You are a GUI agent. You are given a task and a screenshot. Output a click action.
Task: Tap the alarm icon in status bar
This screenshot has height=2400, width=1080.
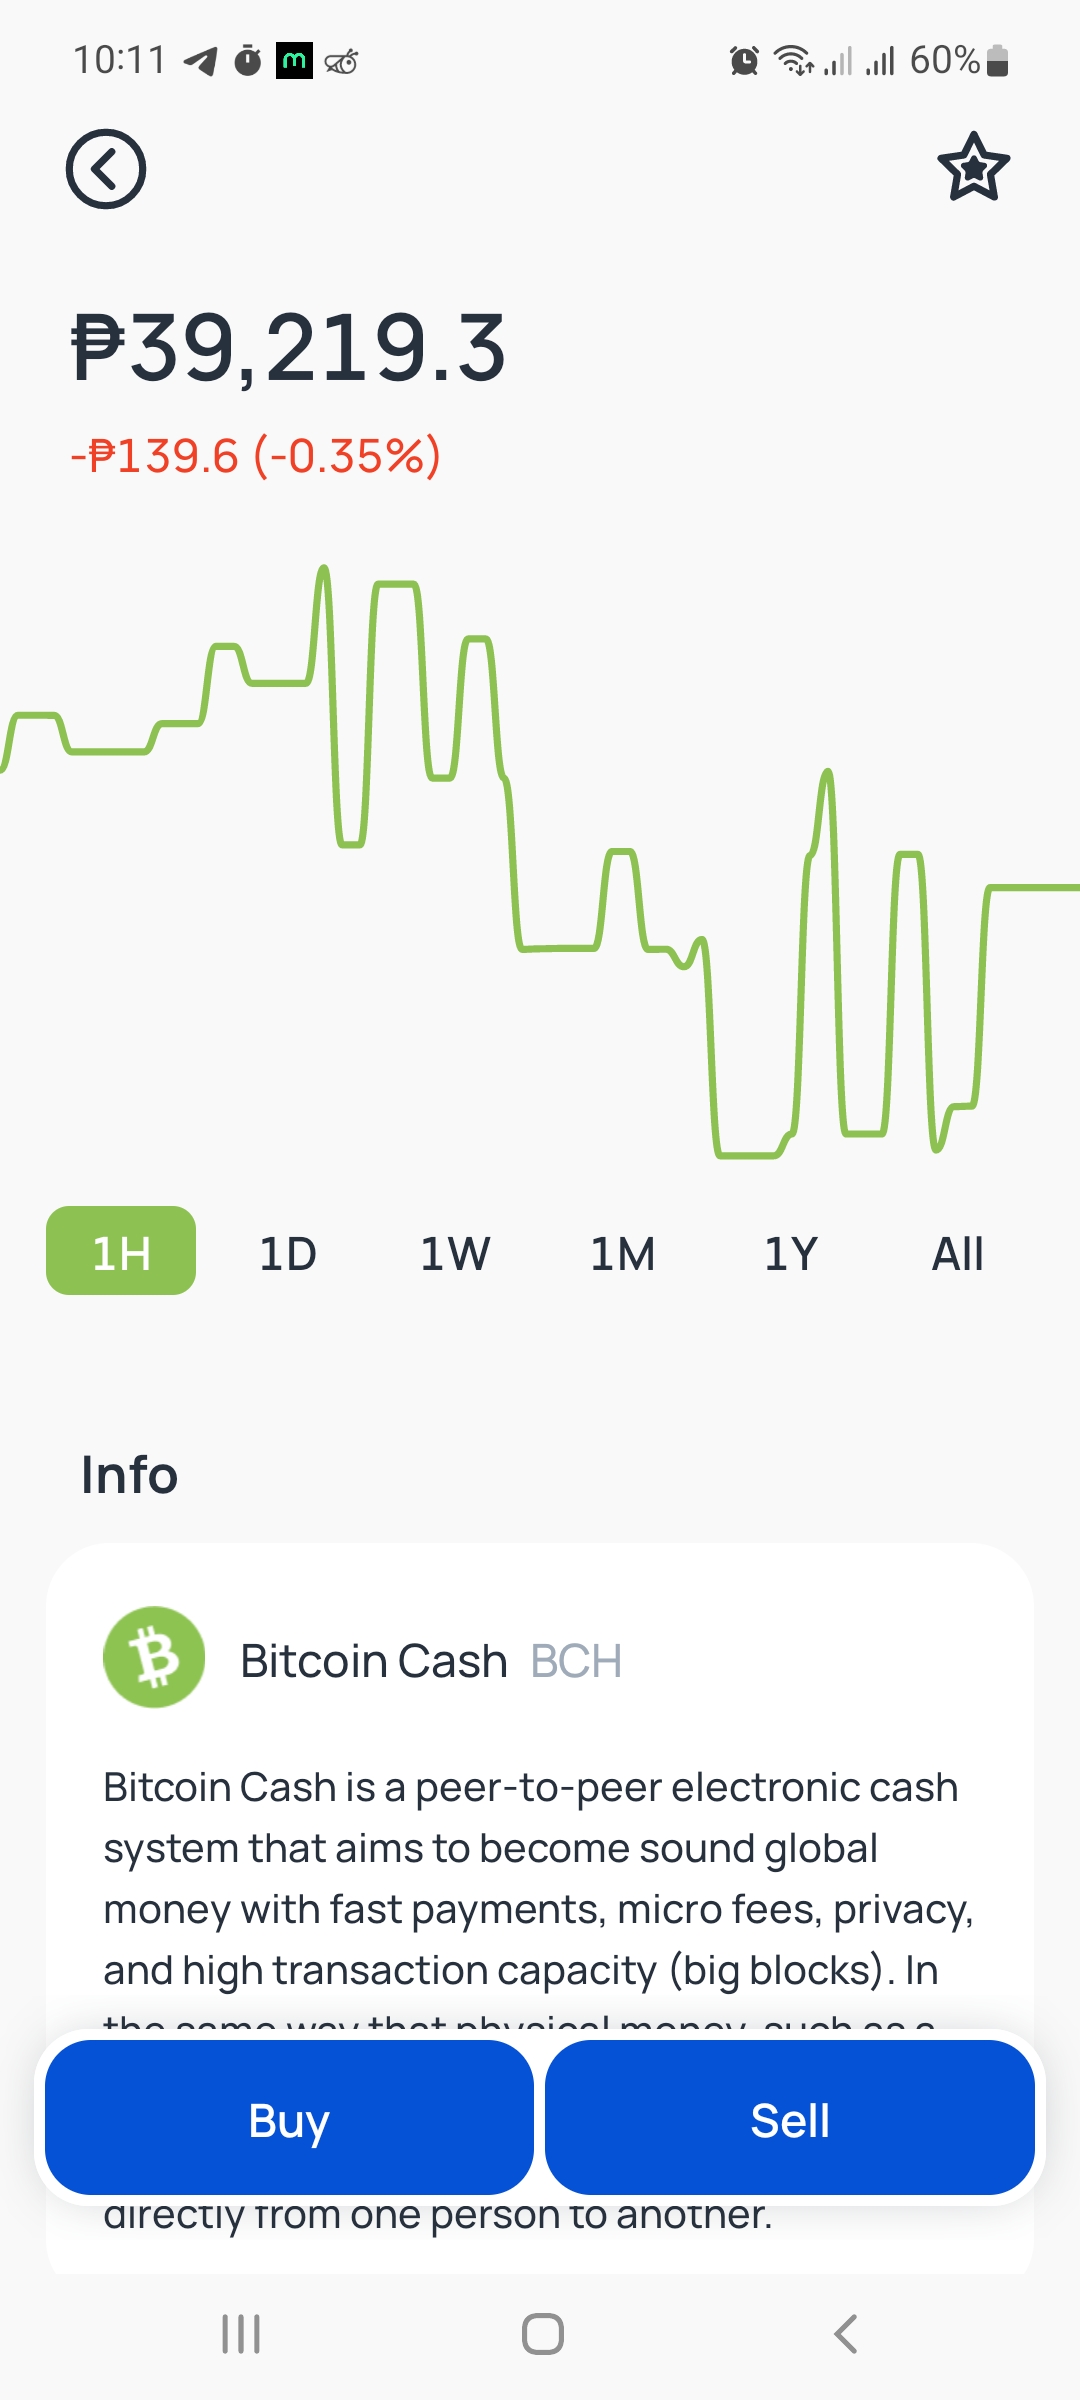(744, 61)
